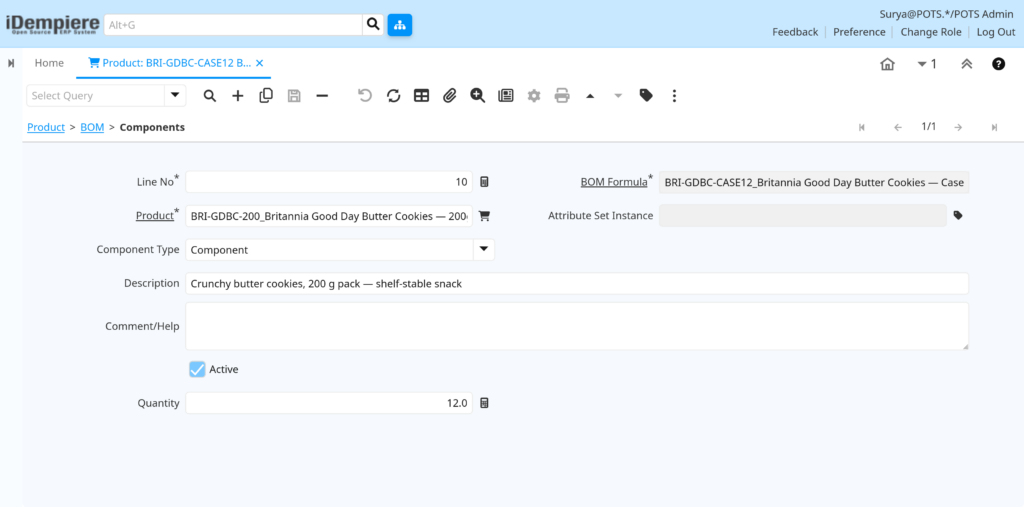Print using the printer icon
The height and width of the screenshot is (507, 1024).
pyautogui.click(x=562, y=96)
